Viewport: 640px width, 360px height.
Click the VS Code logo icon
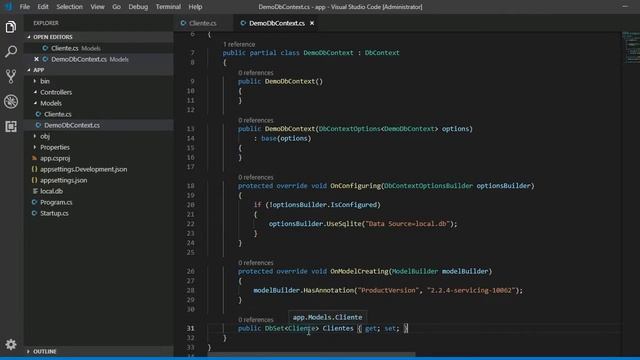[x=8, y=7]
